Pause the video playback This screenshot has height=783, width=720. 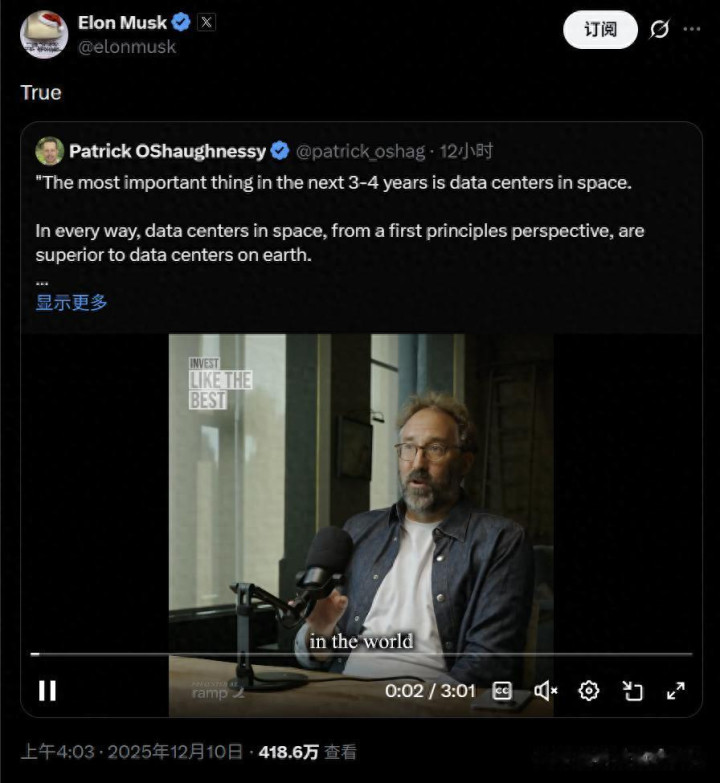(x=47, y=691)
